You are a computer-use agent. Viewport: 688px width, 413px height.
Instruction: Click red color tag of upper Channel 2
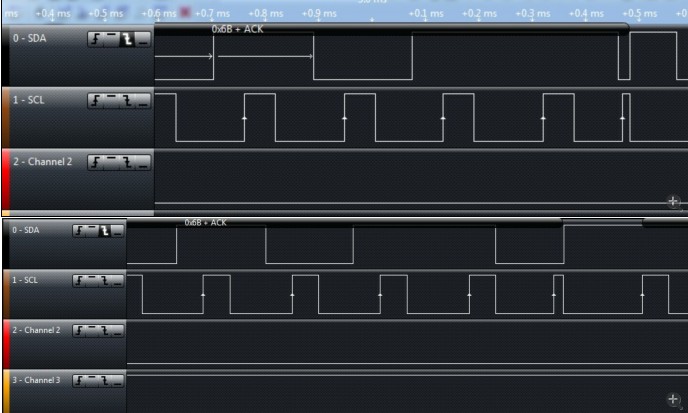[x=5, y=179]
